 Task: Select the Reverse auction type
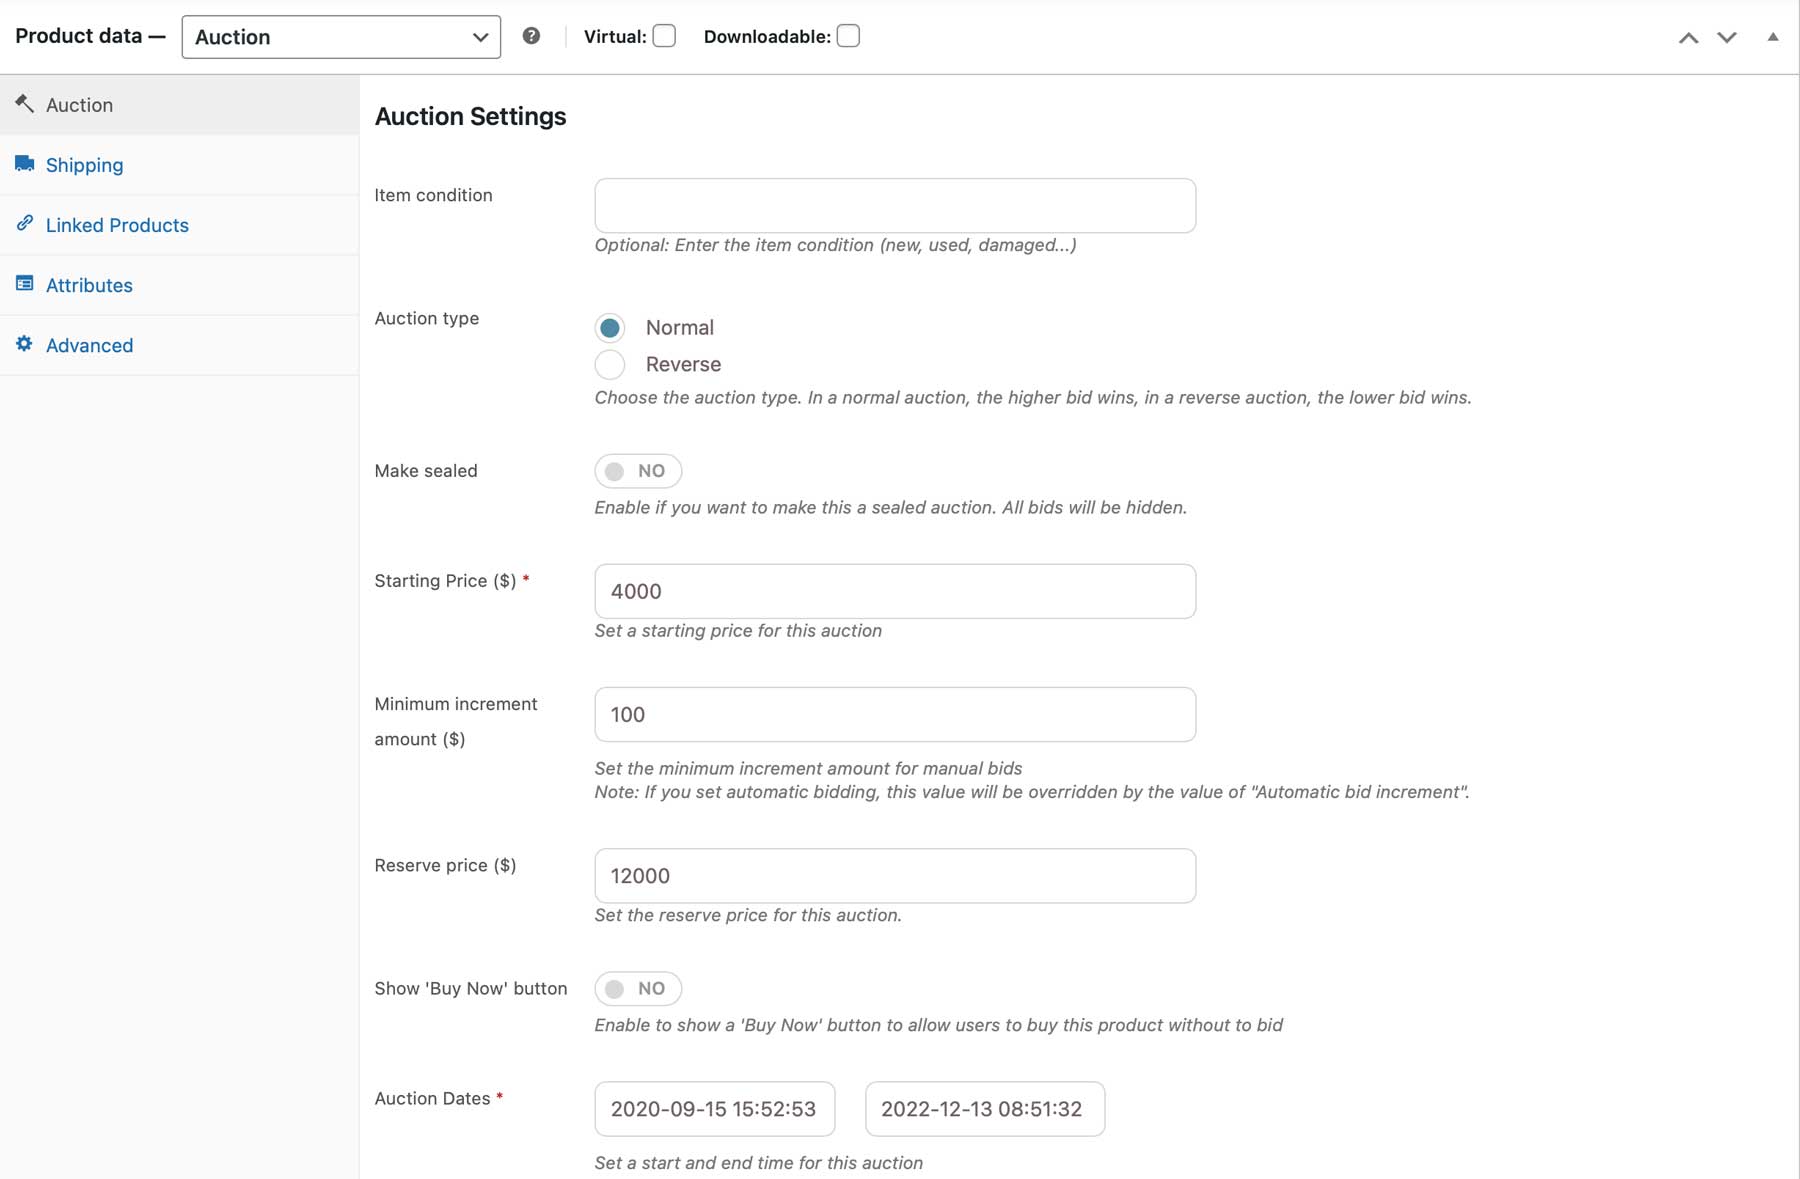[610, 364]
